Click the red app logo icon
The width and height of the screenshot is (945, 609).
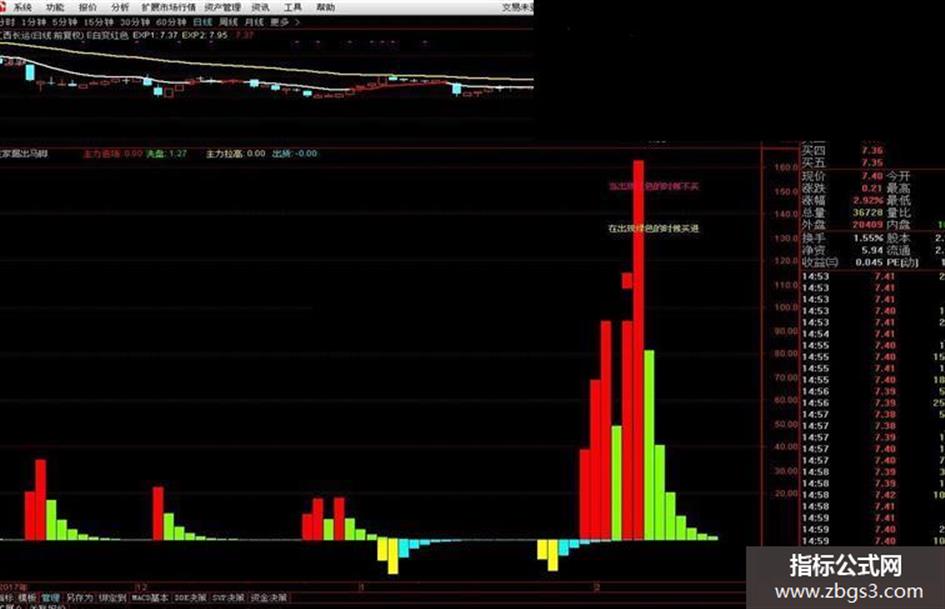[x=3, y=7]
